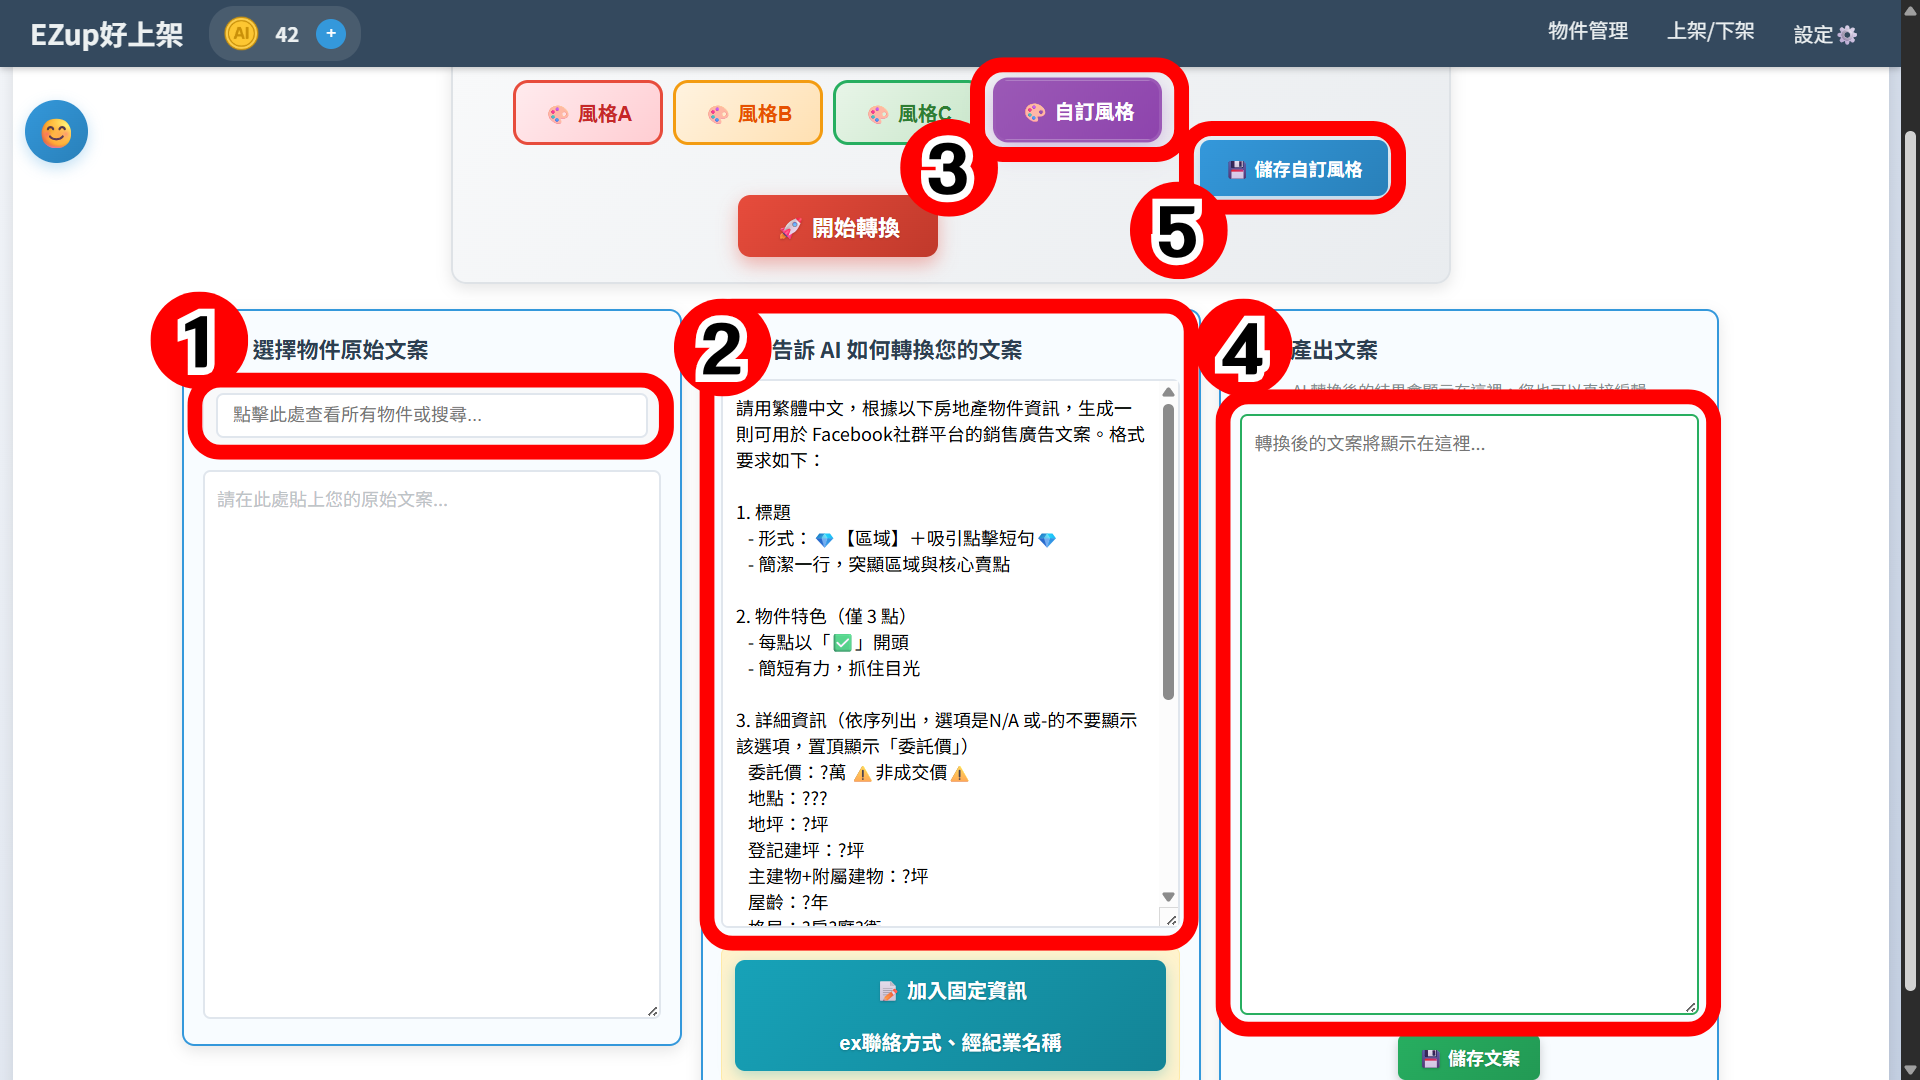Image resolution: width=1920 pixels, height=1080 pixels.
Task: Click the settings gear icon
Action: (1848, 35)
